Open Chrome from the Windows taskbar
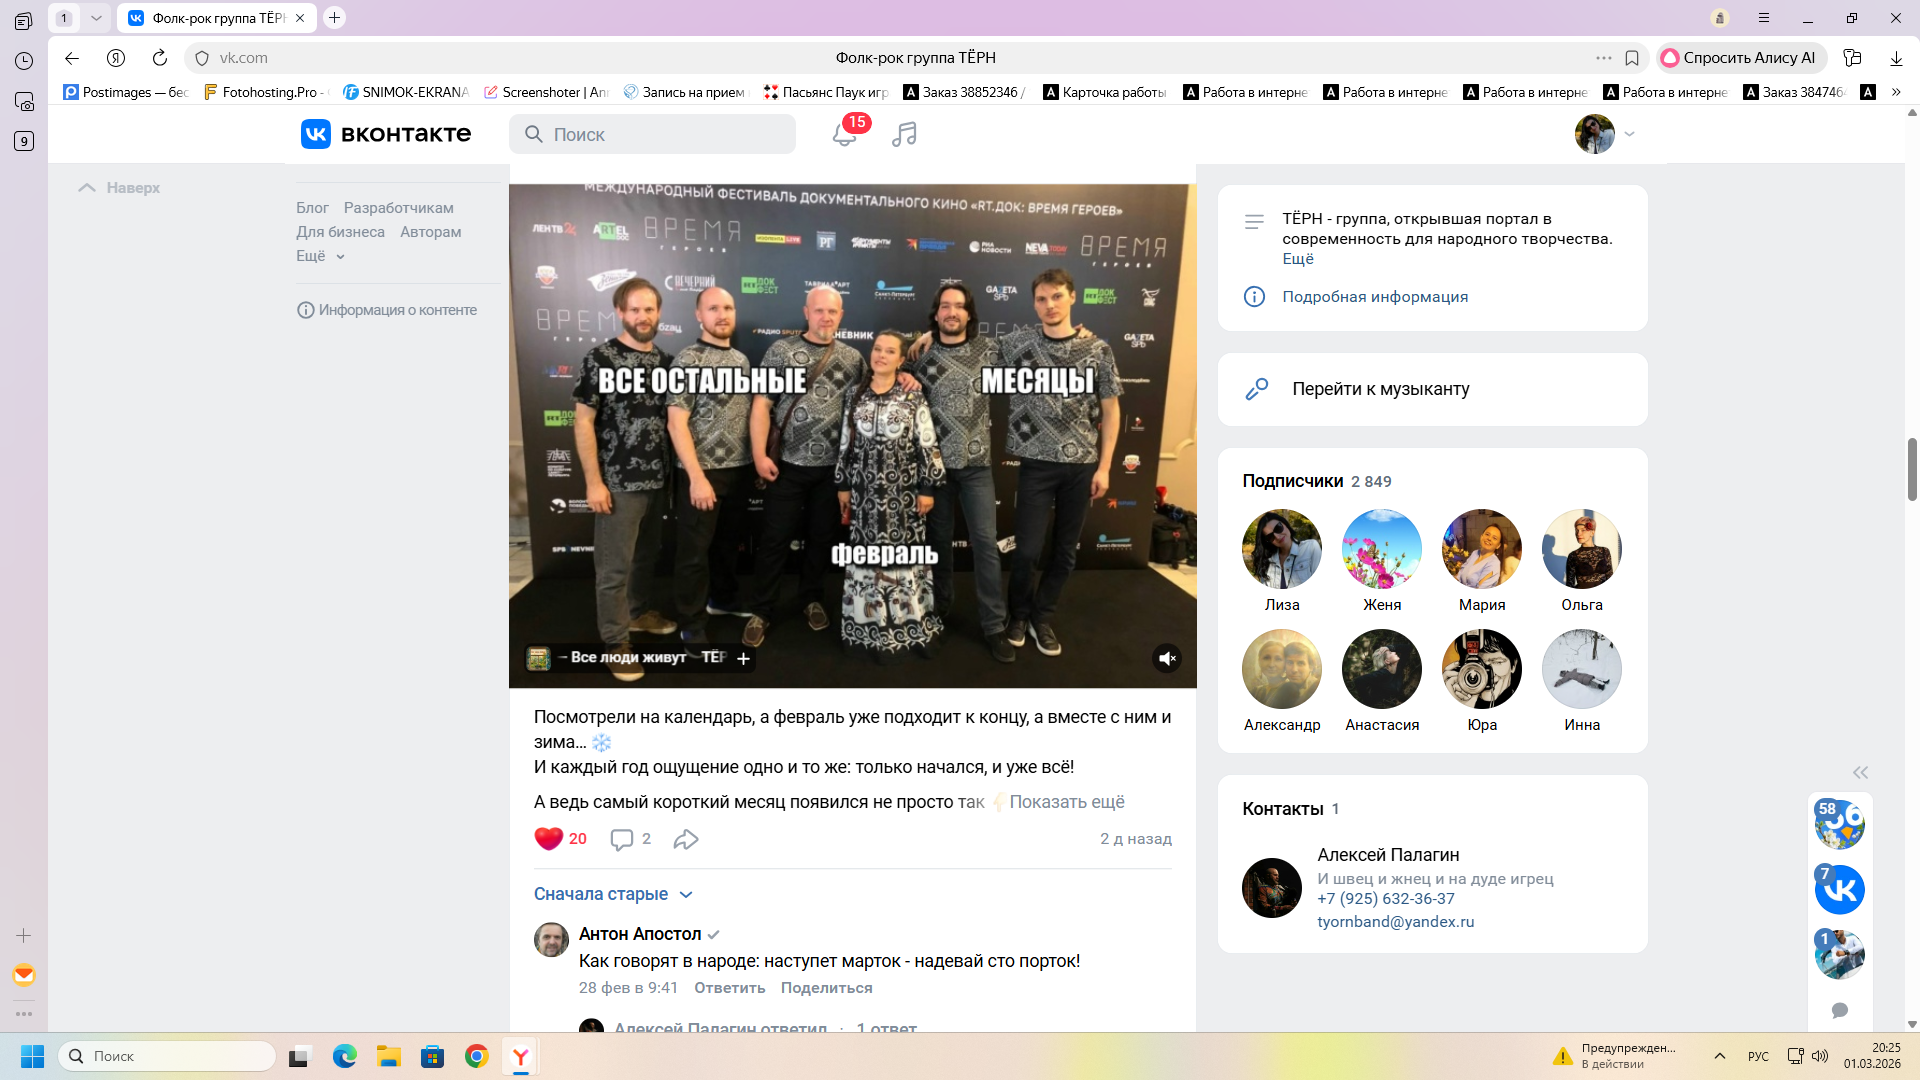This screenshot has height=1080, width=1920. coord(477,1056)
